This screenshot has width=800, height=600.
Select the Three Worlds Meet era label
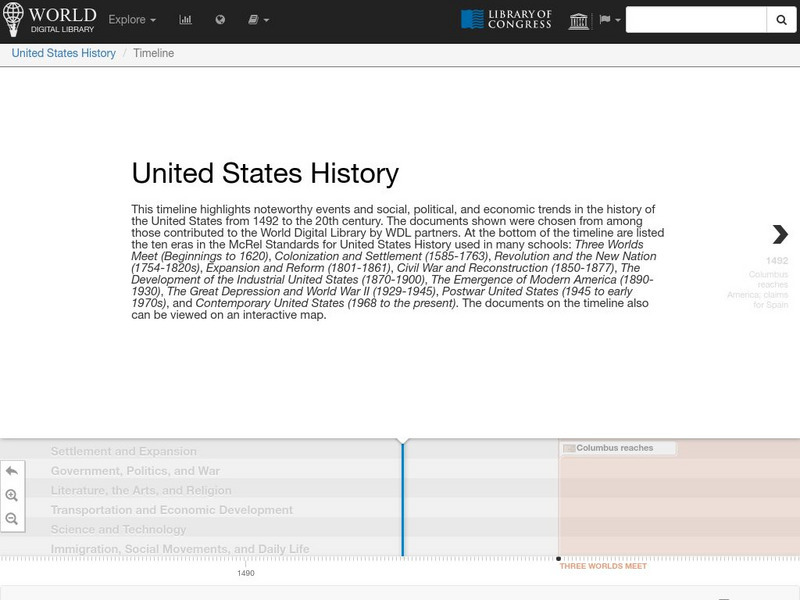[603, 566]
